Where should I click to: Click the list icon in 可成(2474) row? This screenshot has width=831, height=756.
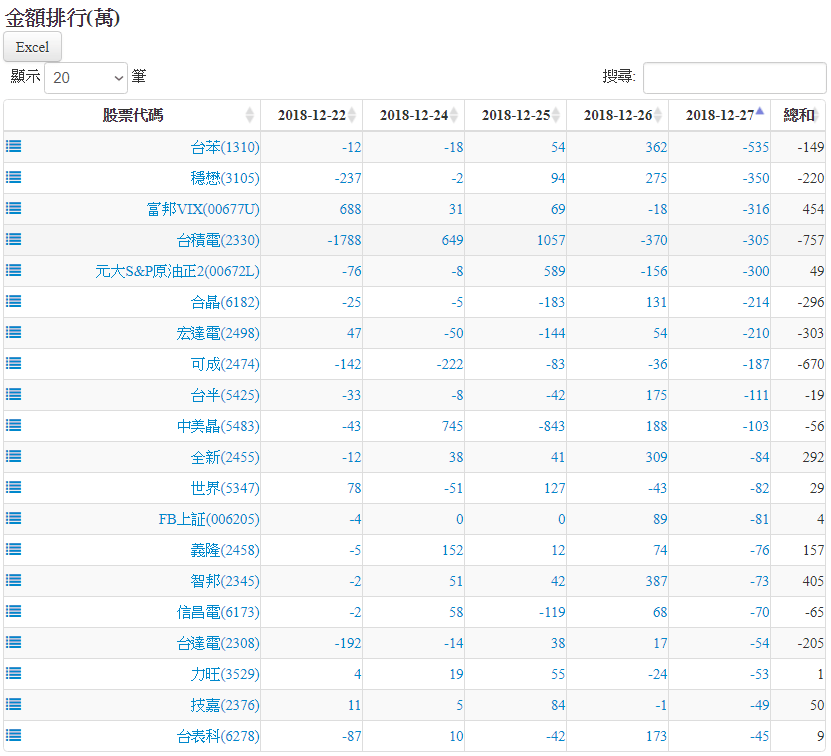coord(13,363)
